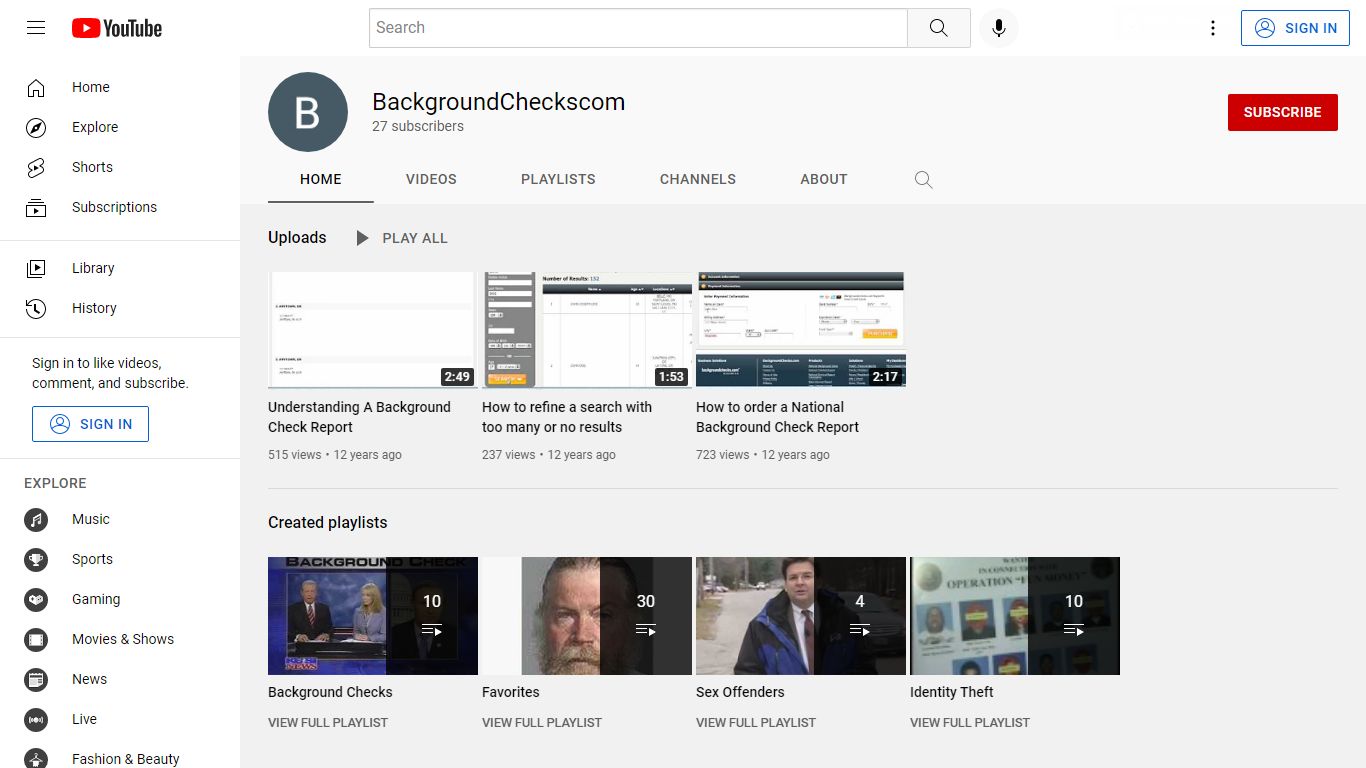This screenshot has height=768, width=1366.
Task: Switch to the HOME tab
Action: click(321, 179)
